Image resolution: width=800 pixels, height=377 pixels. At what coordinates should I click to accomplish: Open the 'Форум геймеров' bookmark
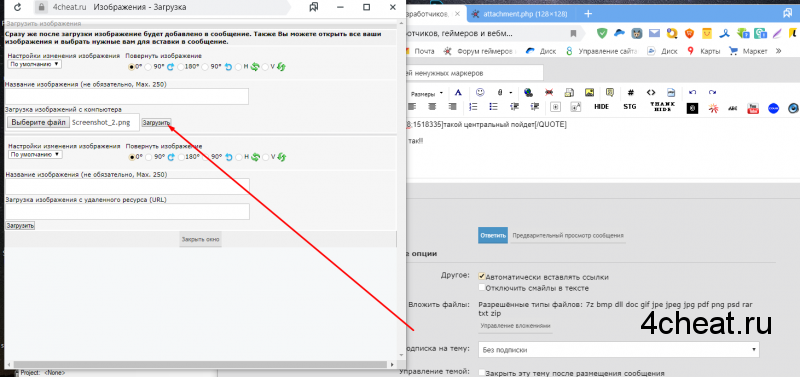480,51
